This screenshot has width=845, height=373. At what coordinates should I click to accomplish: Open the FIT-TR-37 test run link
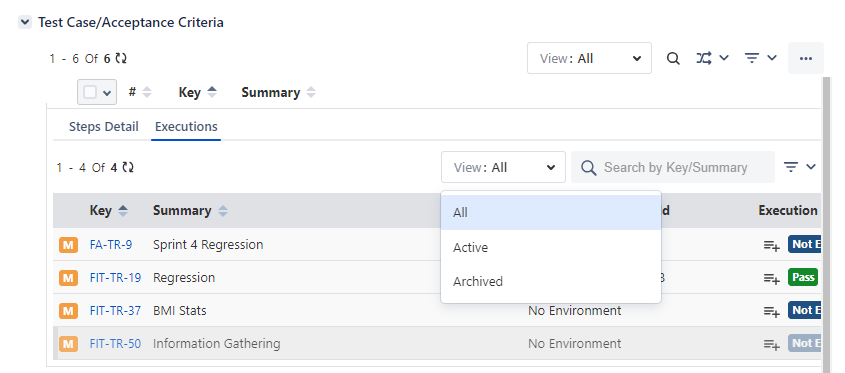[x=115, y=310]
